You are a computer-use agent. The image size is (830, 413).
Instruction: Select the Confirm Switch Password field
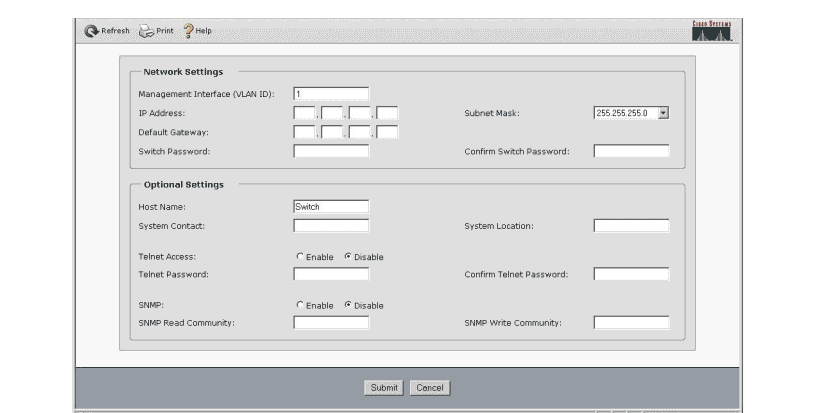631,151
